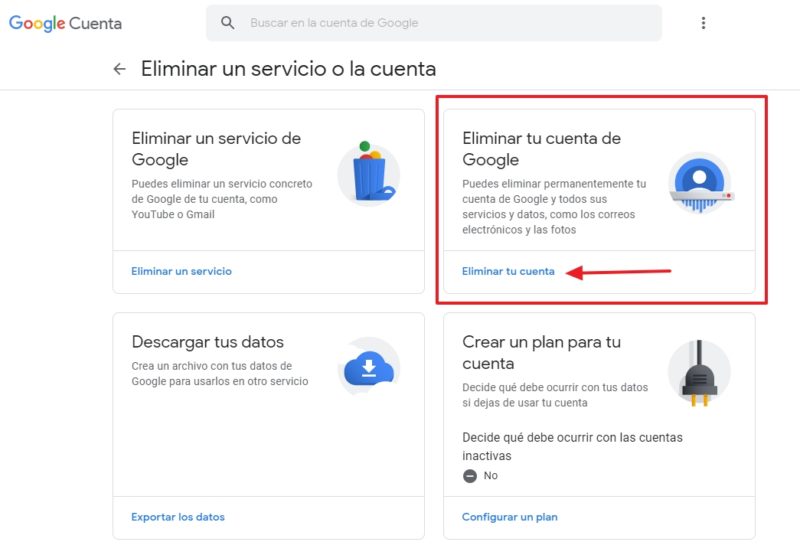
Task: Click the search magnifier icon
Action: pyautogui.click(x=228, y=23)
